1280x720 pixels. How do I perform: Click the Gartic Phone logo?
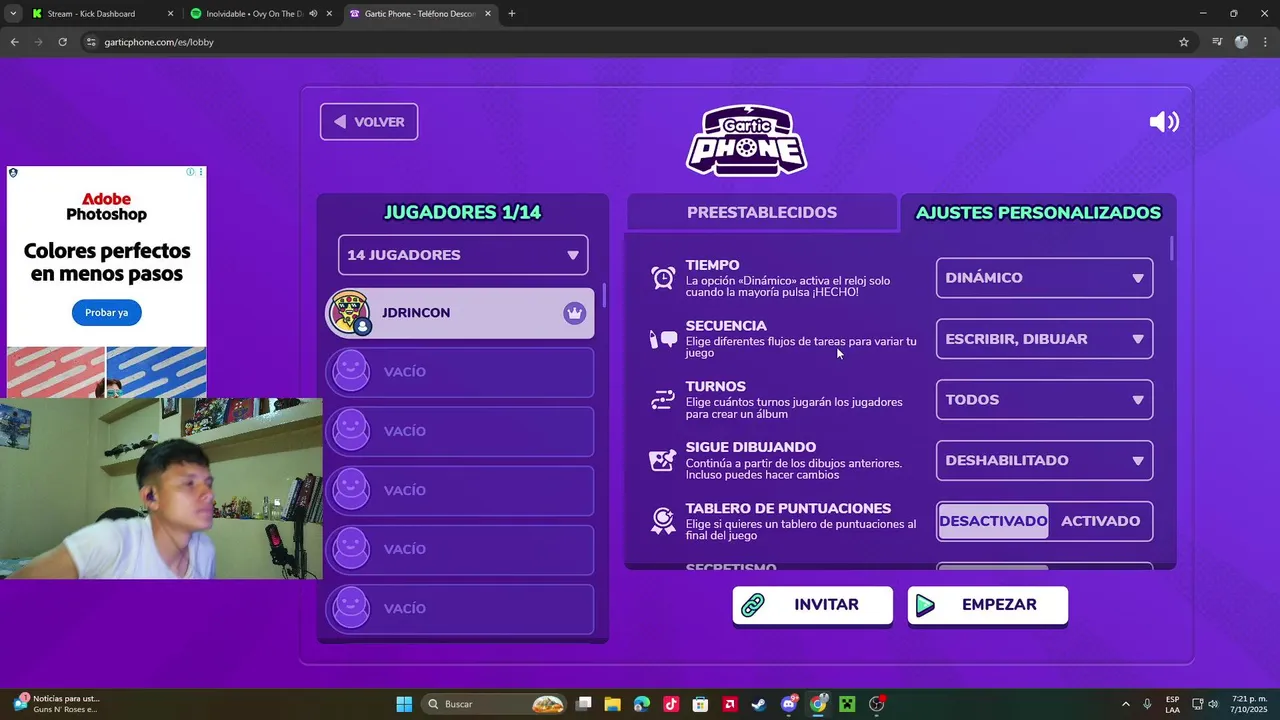[x=746, y=140]
